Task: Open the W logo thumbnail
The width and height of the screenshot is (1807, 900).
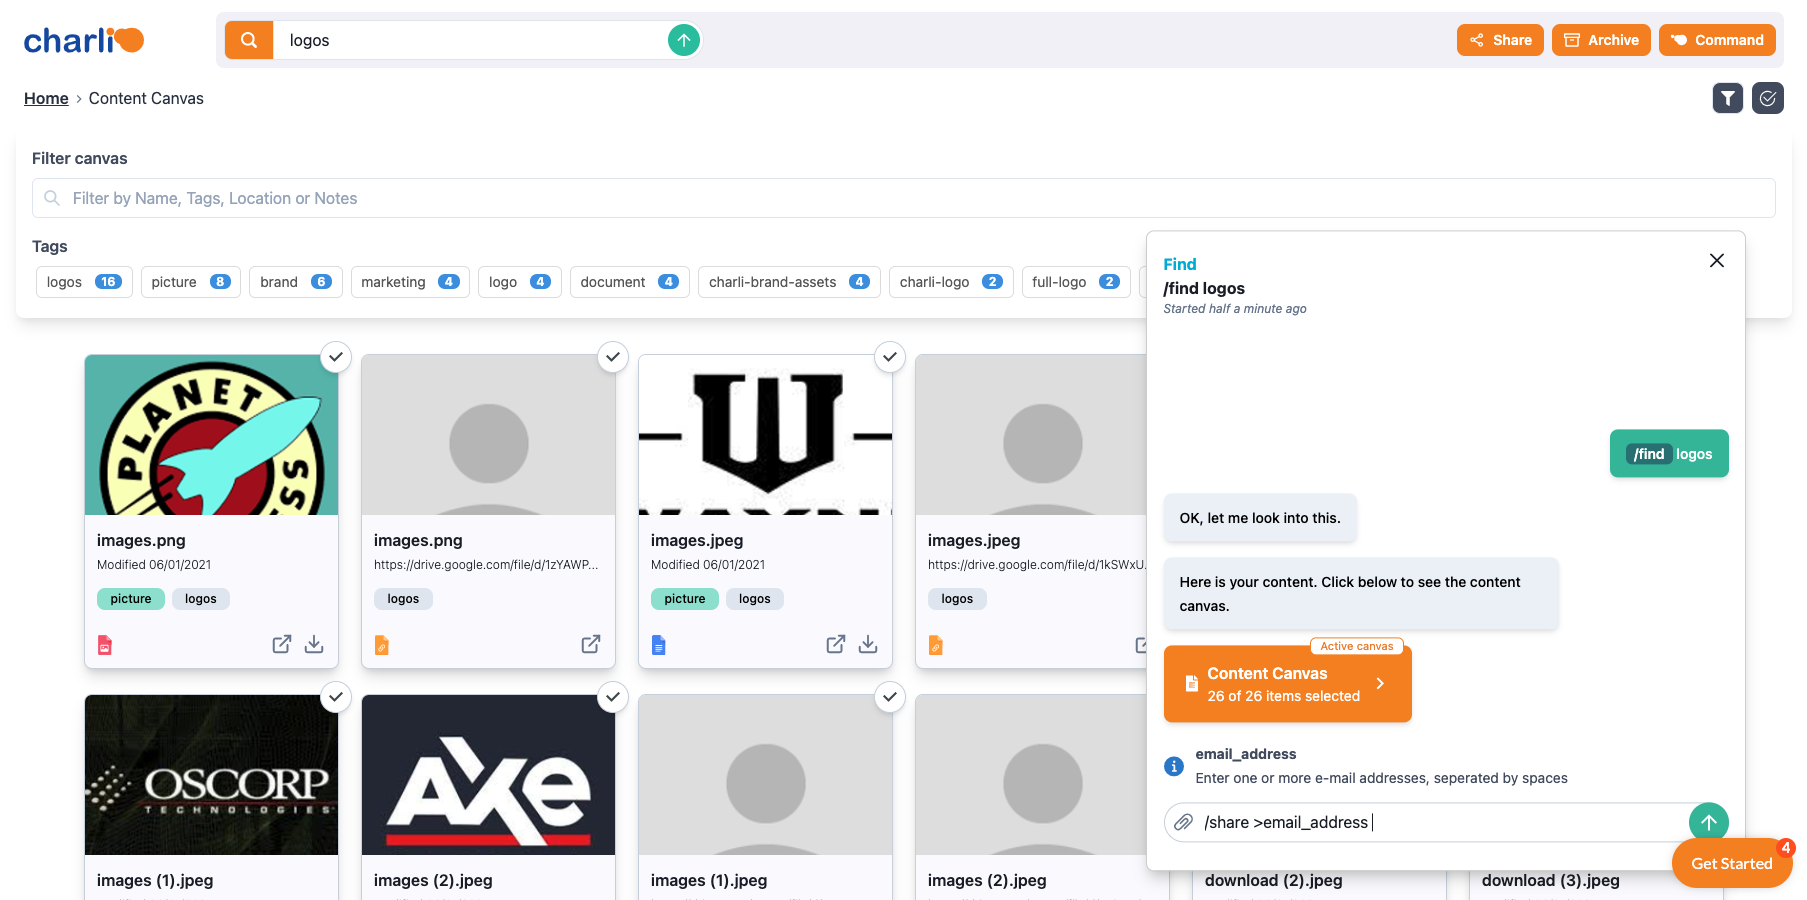Action: (x=766, y=435)
